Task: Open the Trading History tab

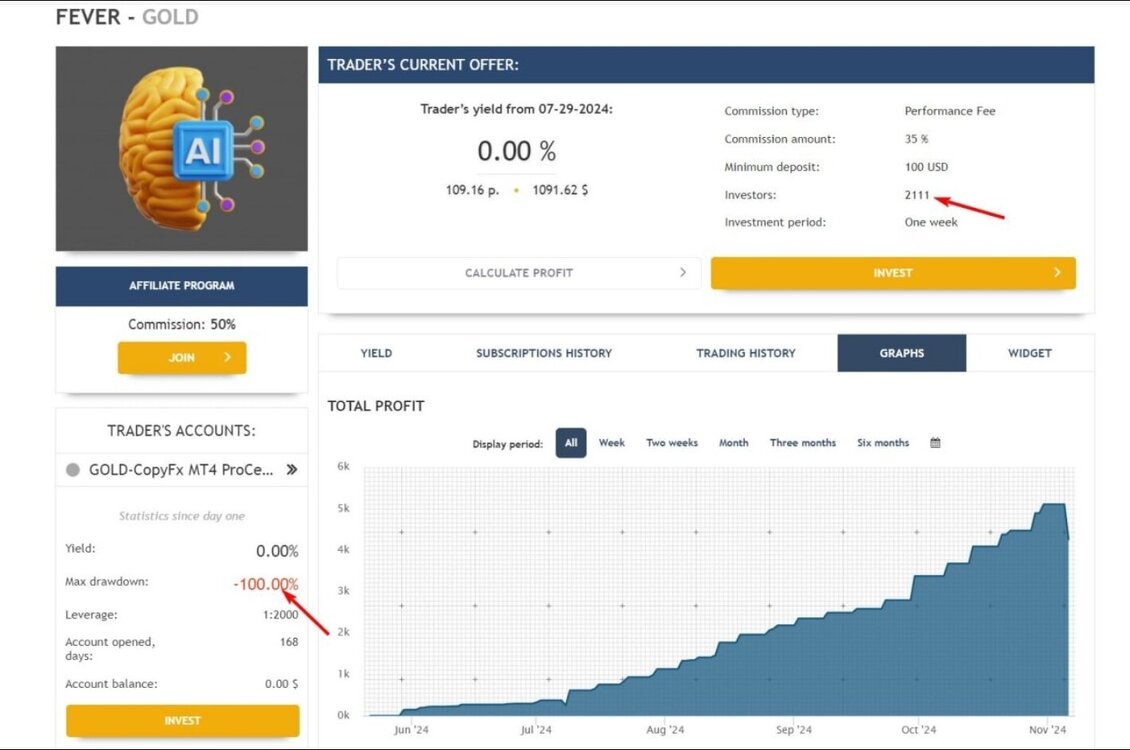Action: pyautogui.click(x=746, y=353)
